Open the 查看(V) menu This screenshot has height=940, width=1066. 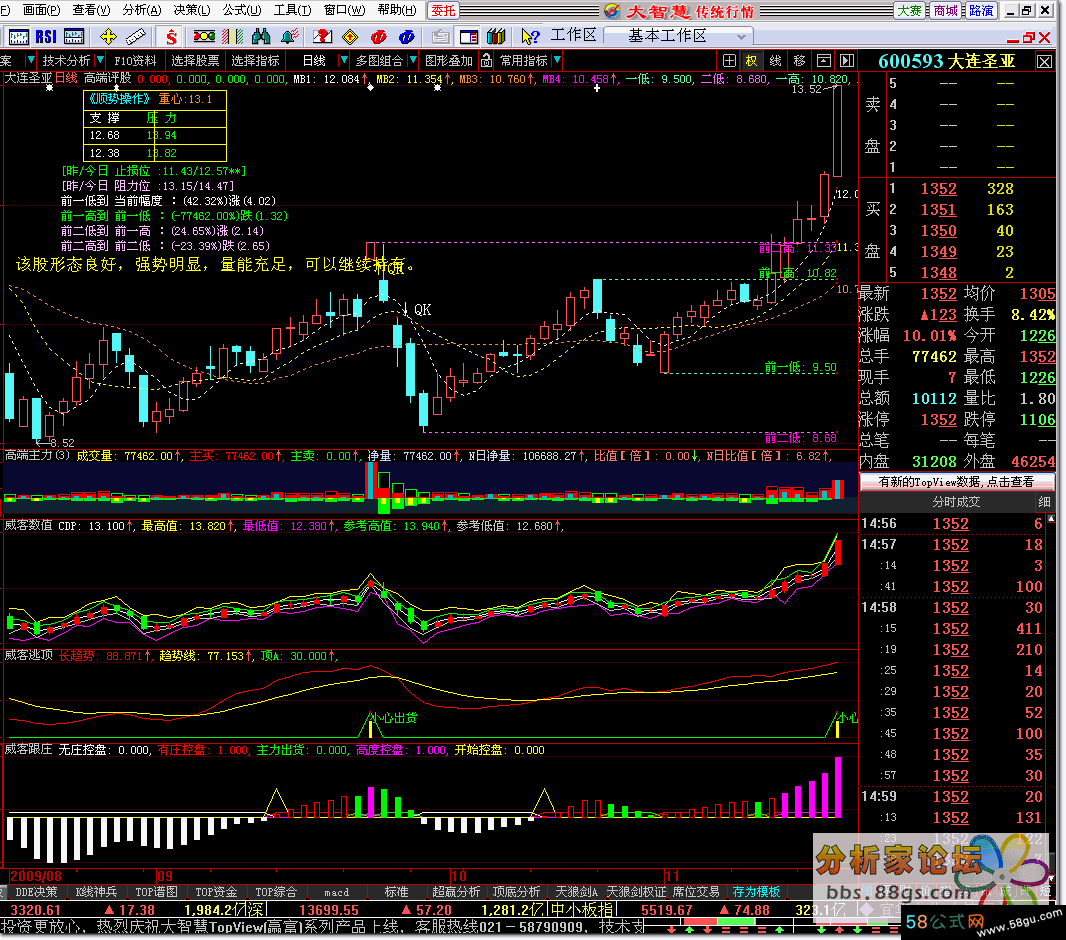click(x=91, y=10)
